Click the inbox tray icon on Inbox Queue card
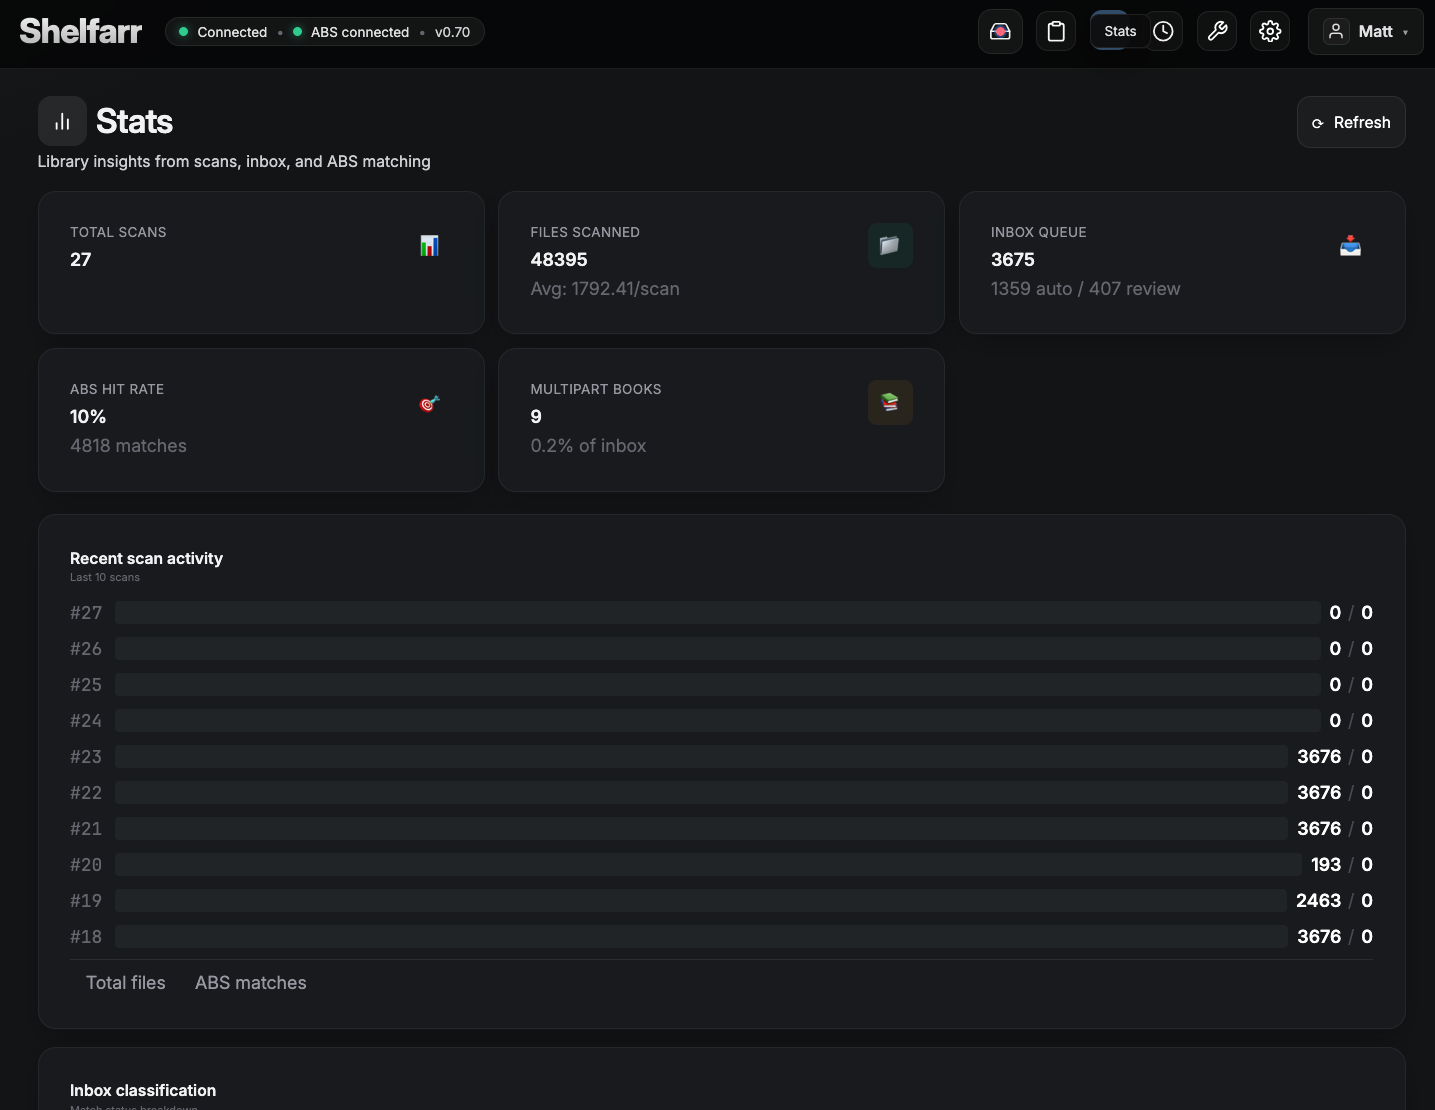Screen dimensions: 1435x1110 click(x=1350, y=245)
